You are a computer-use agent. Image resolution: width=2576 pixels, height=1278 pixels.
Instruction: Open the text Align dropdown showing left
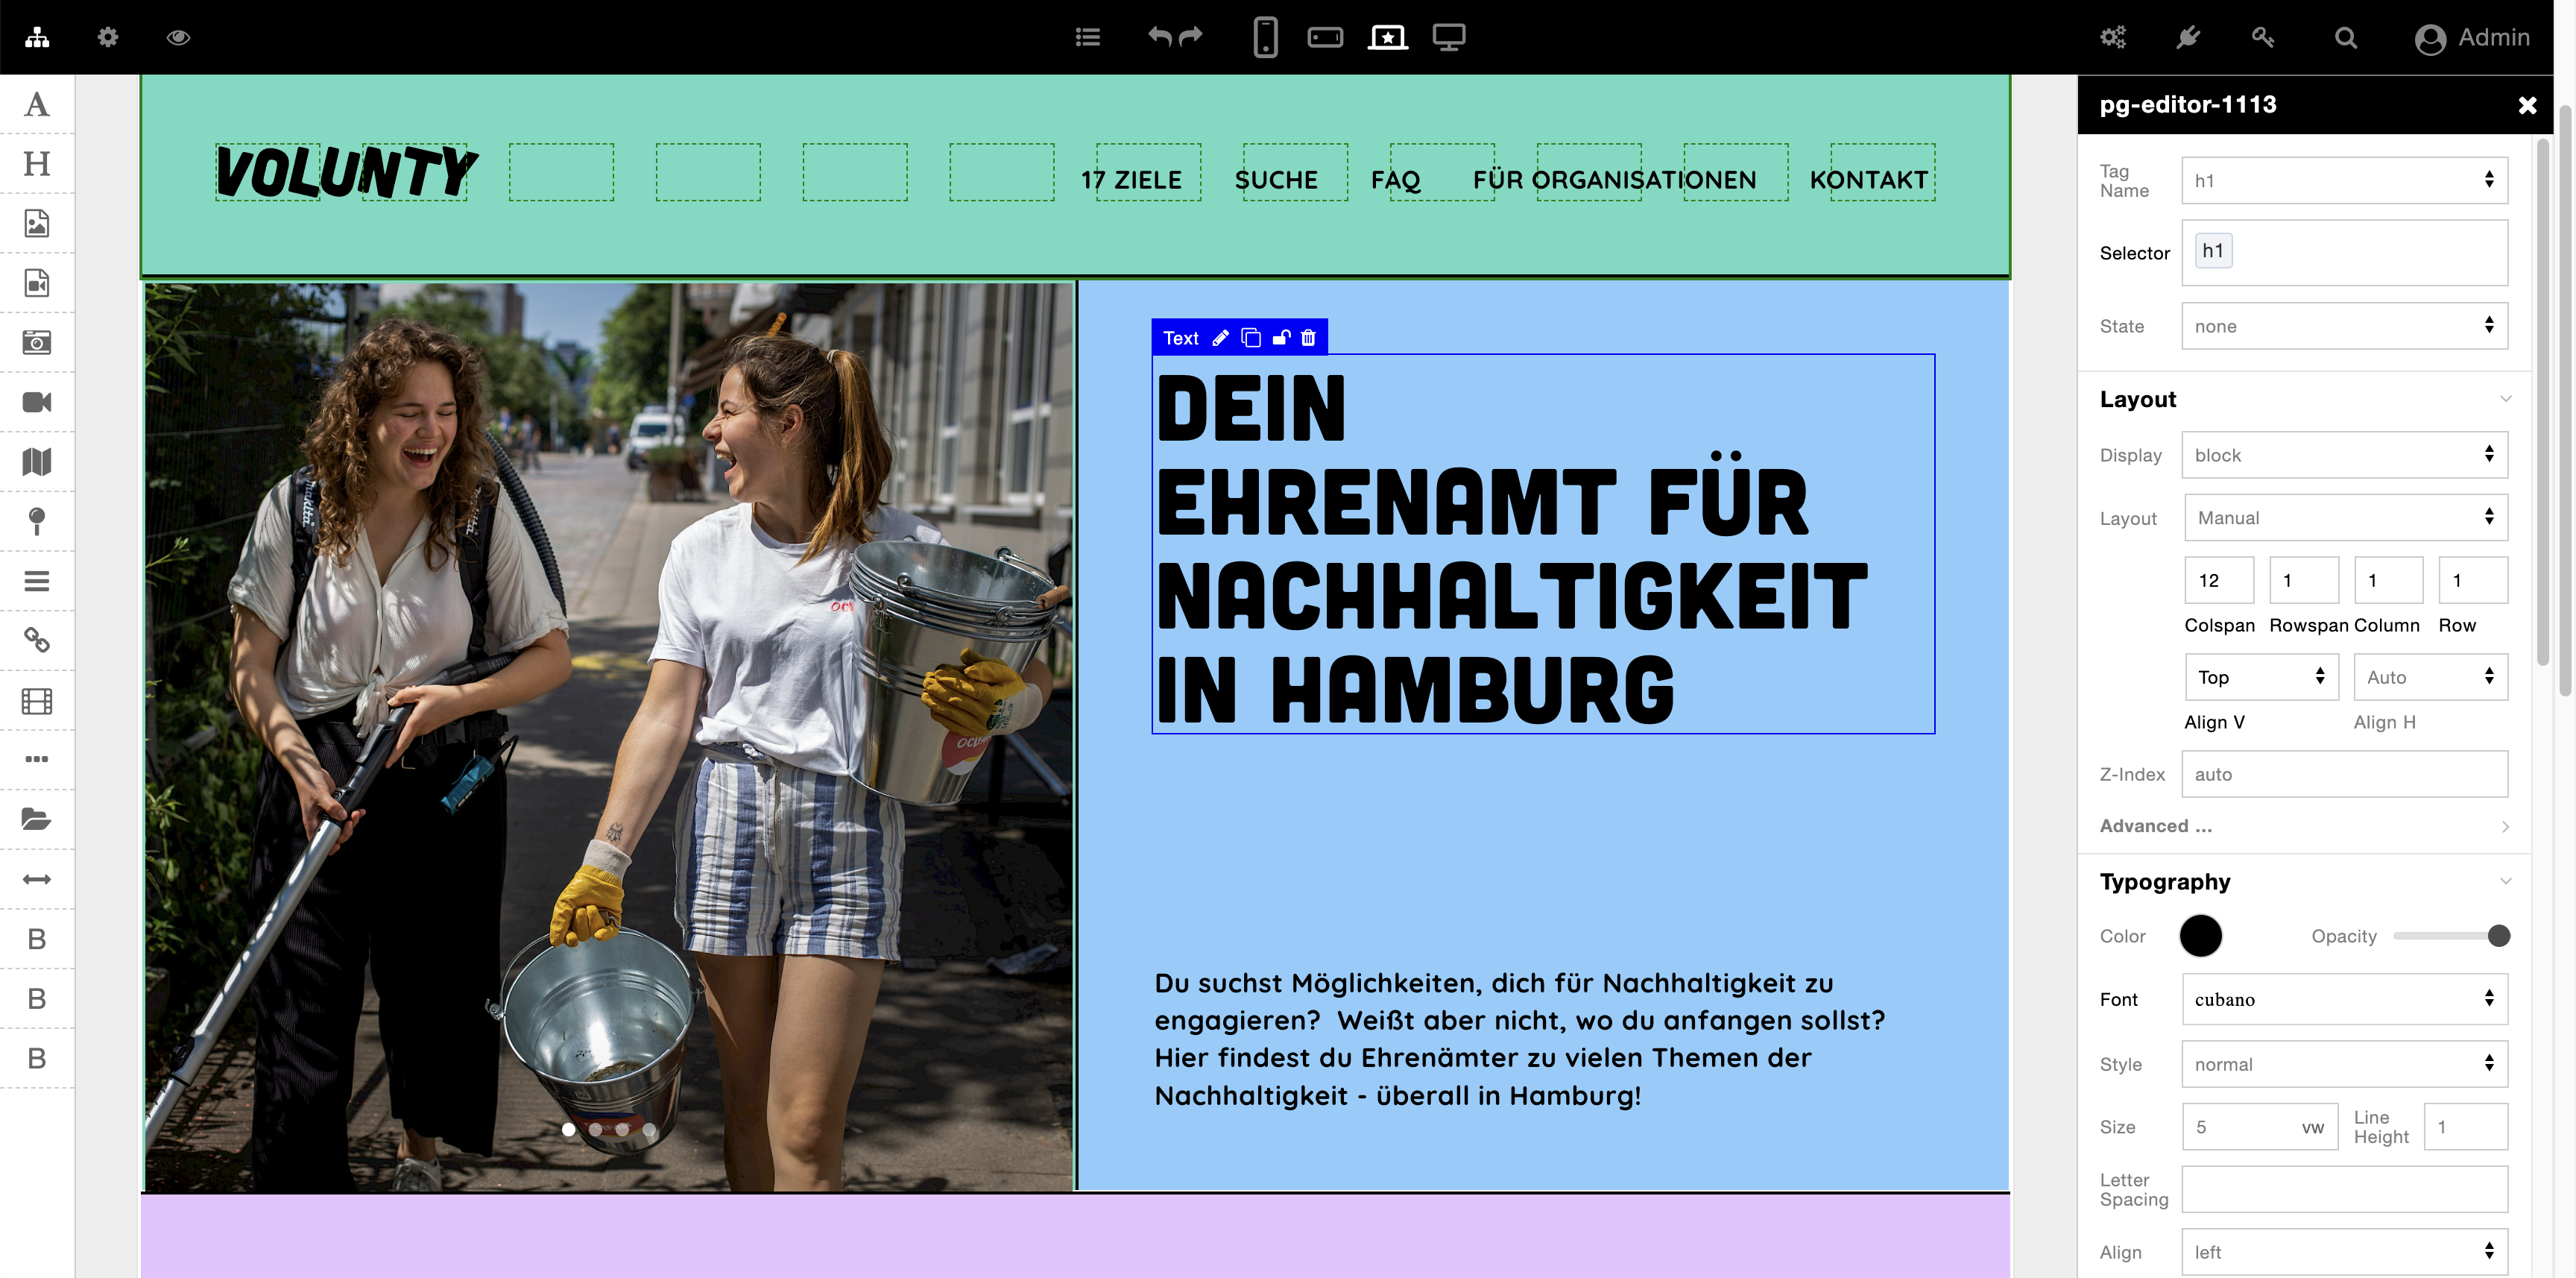pyautogui.click(x=2345, y=1252)
